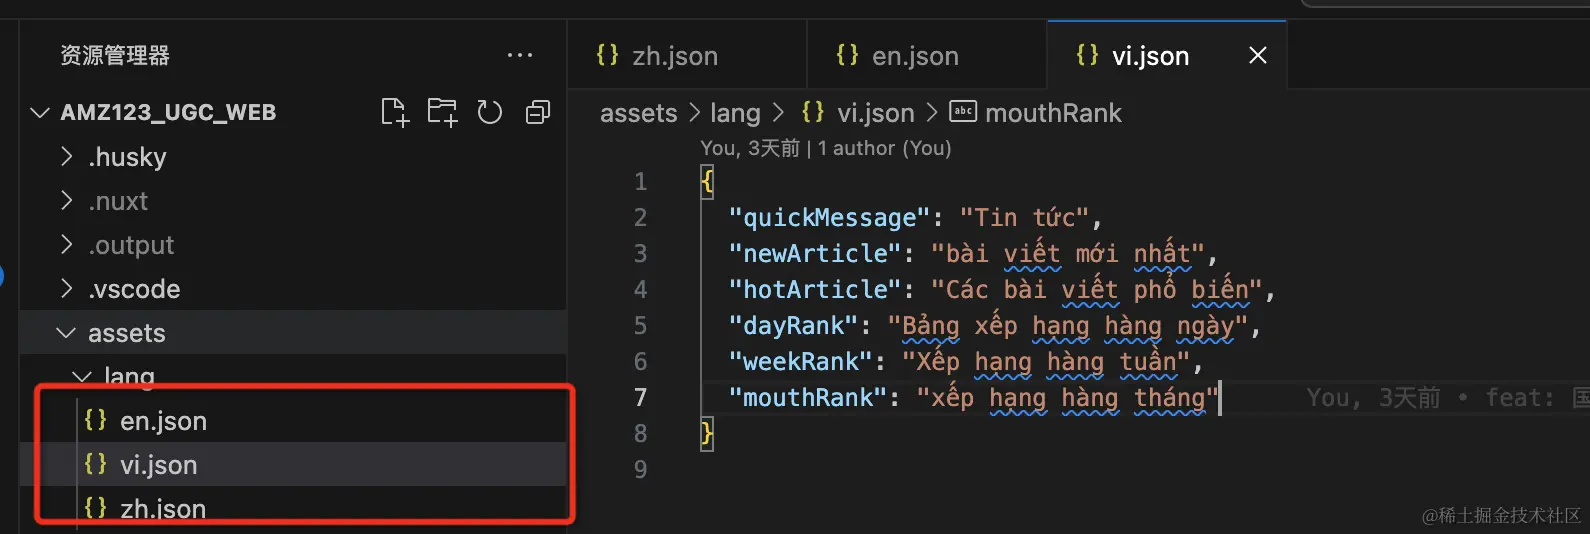Click the "hotArticle" key text
This screenshot has width=1590, height=534.
815,290
